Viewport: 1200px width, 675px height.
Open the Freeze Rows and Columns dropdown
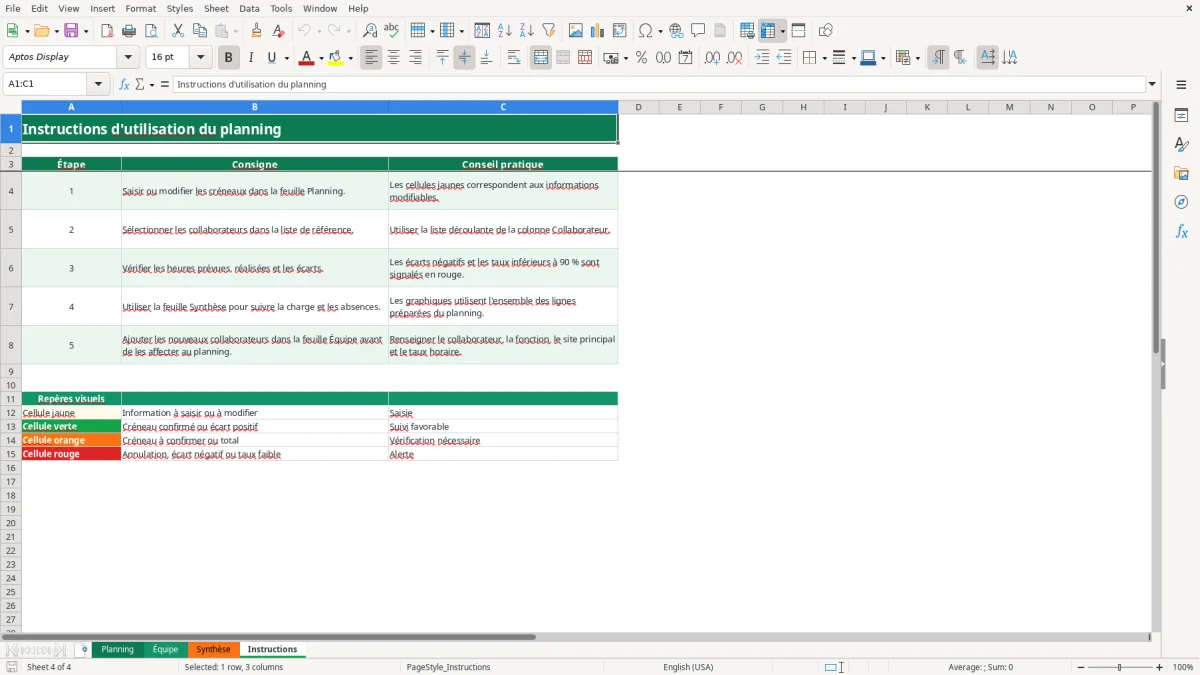pos(783,31)
